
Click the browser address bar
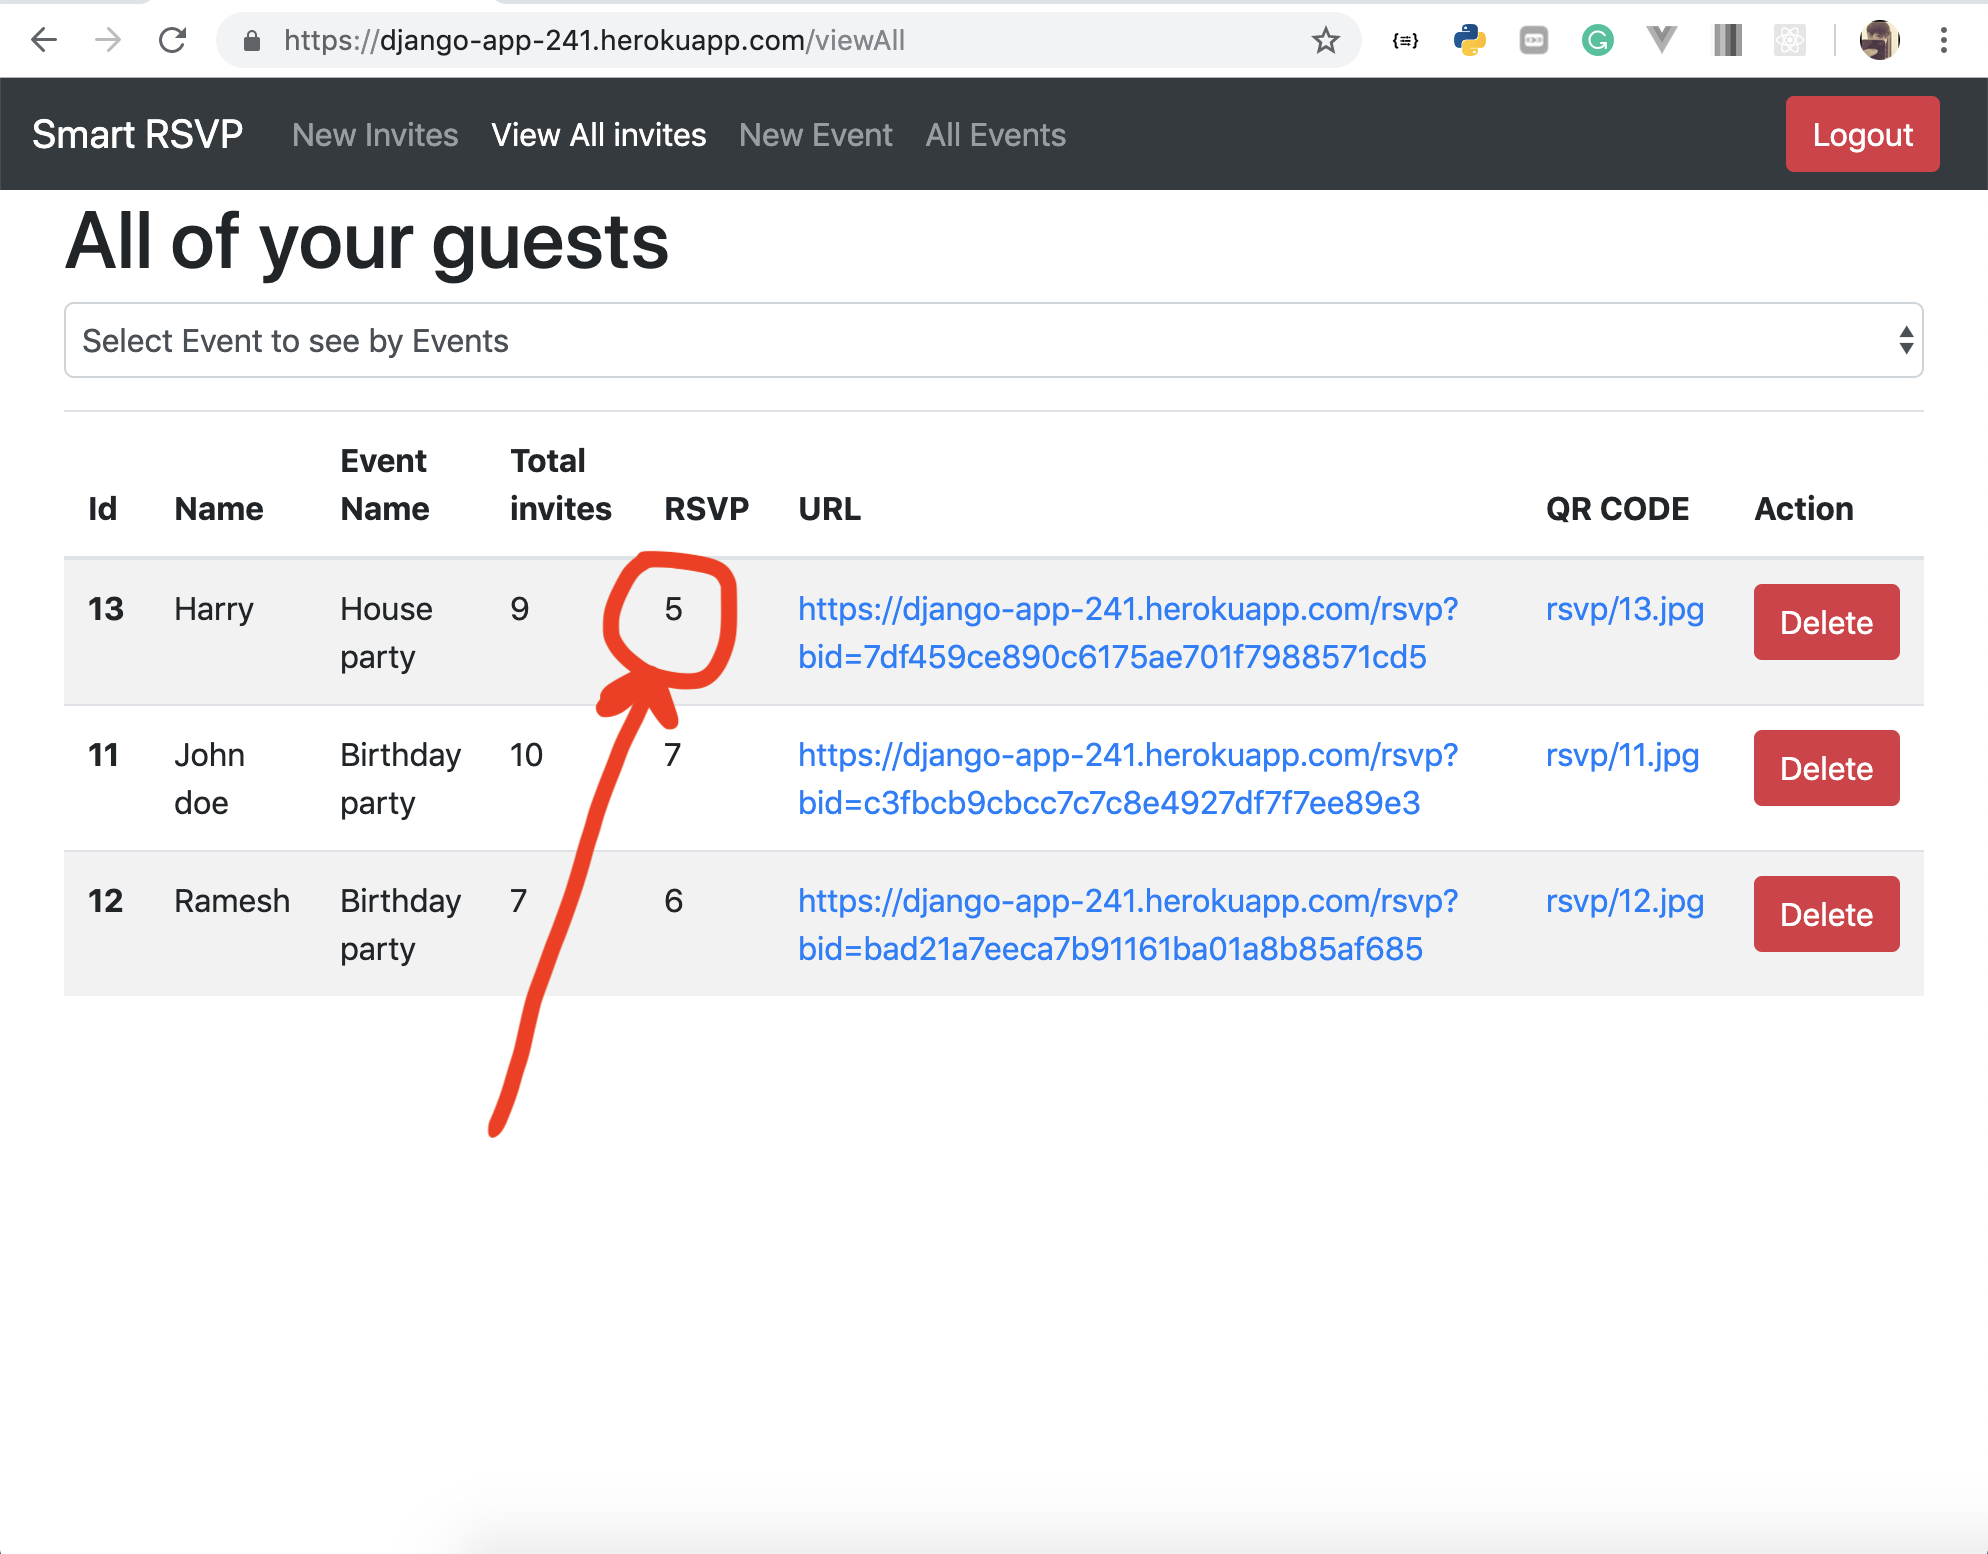click(760, 40)
